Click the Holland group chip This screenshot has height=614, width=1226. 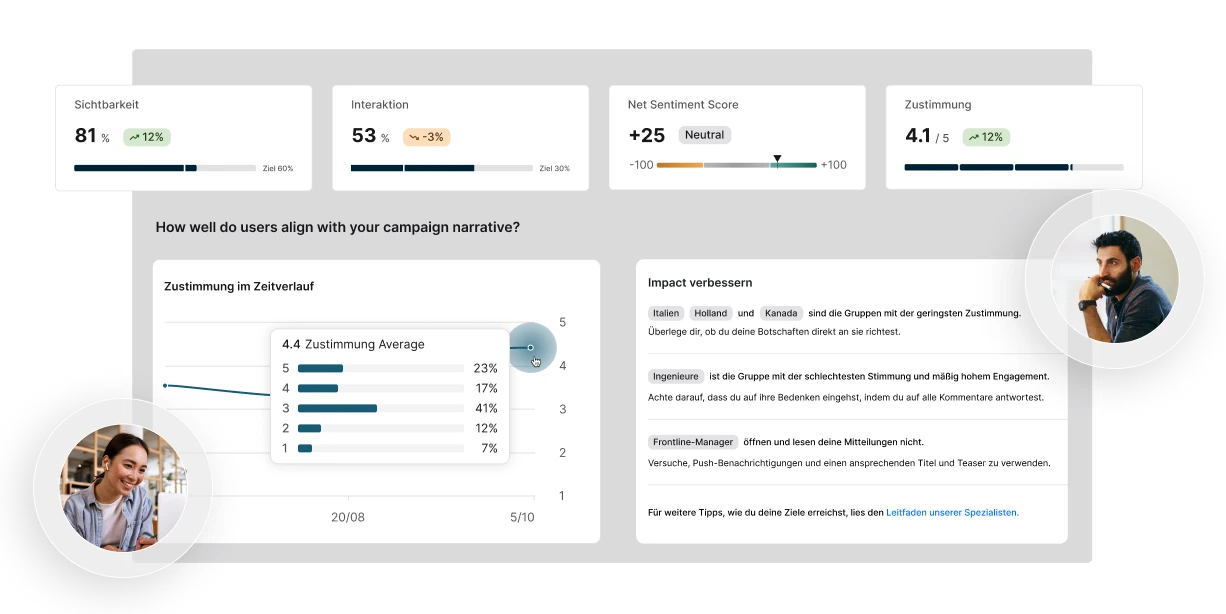[x=711, y=312]
